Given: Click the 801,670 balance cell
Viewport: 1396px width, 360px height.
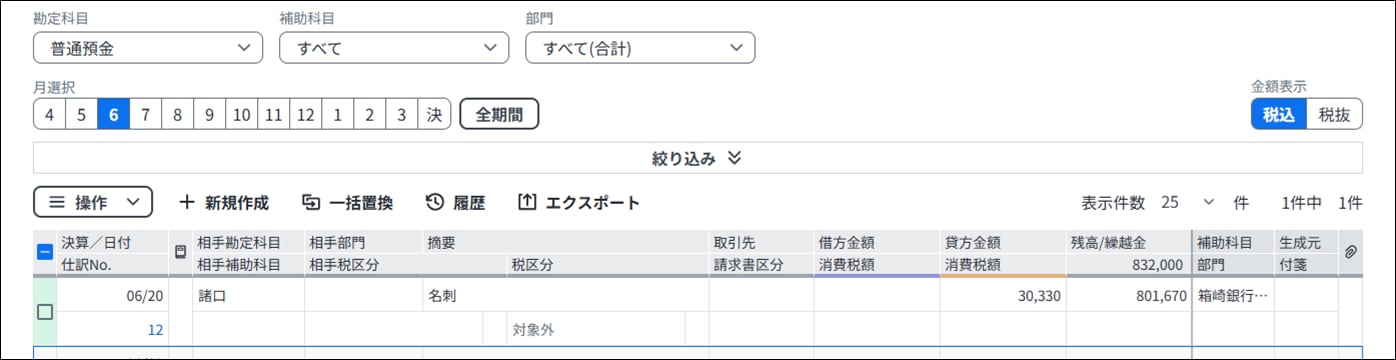Looking at the screenshot, I should [x=1129, y=296].
